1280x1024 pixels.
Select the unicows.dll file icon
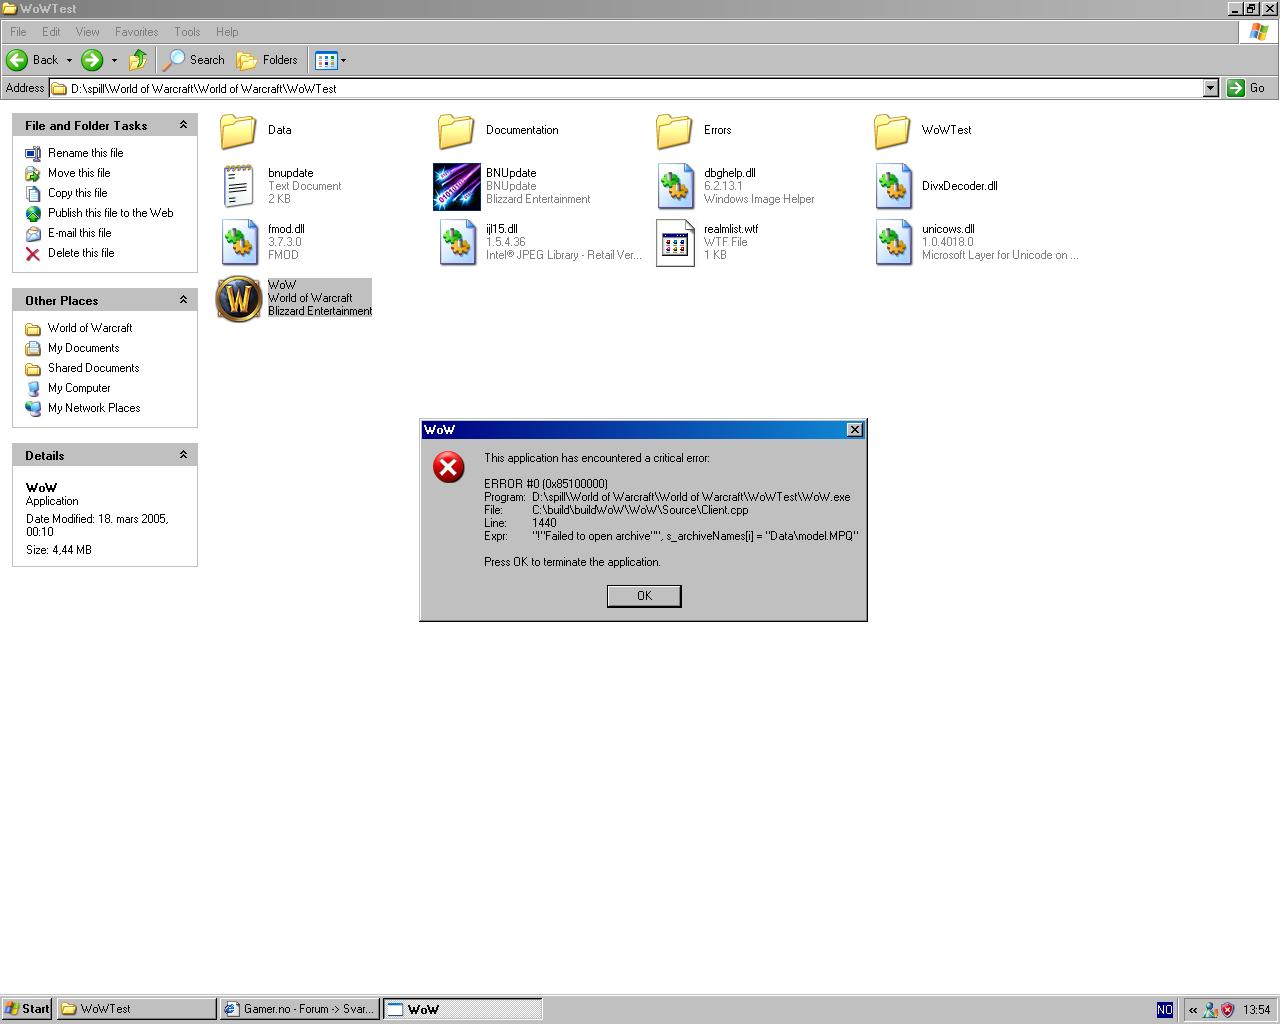point(893,242)
